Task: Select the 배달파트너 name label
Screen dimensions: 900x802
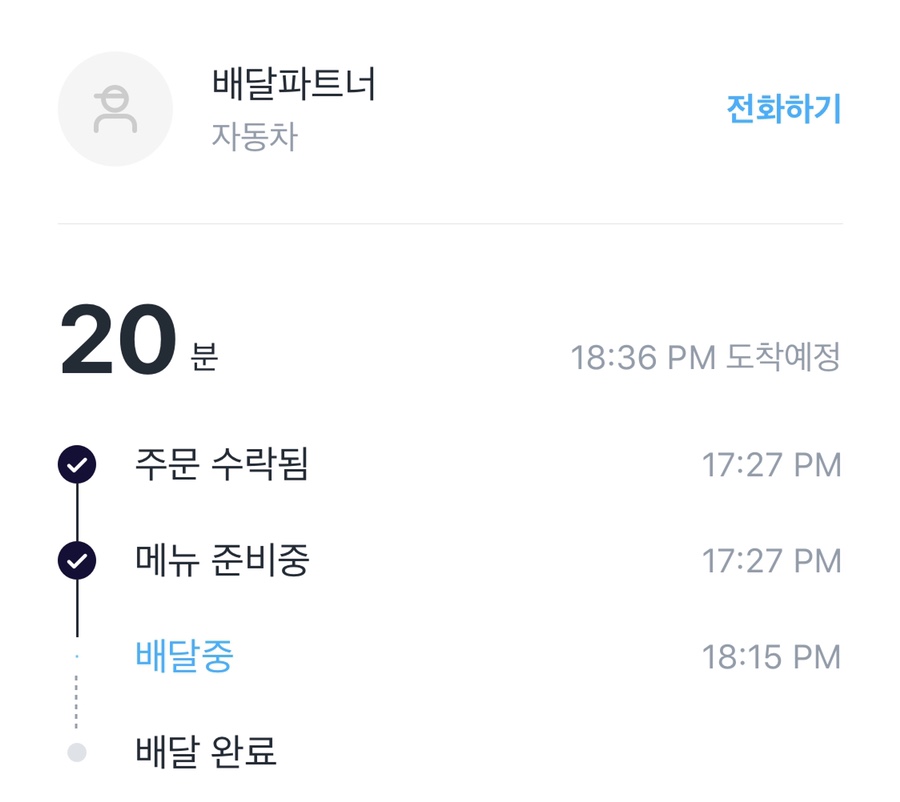Action: click(294, 85)
